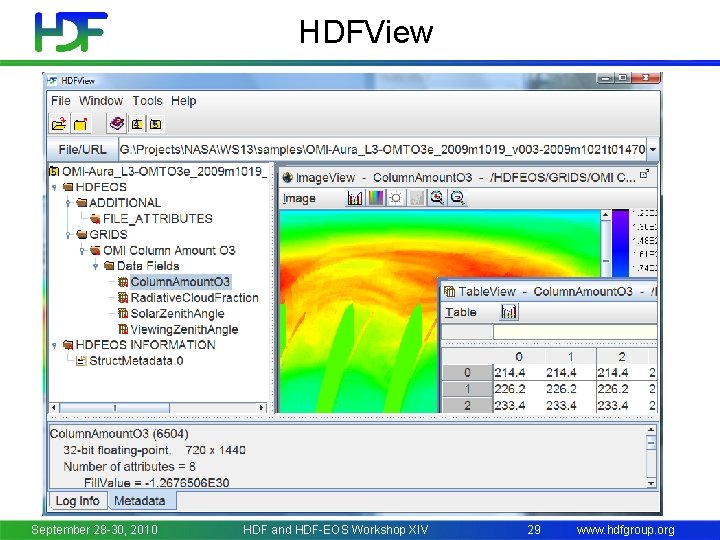Click tree panel scroll right arrow

point(261,407)
